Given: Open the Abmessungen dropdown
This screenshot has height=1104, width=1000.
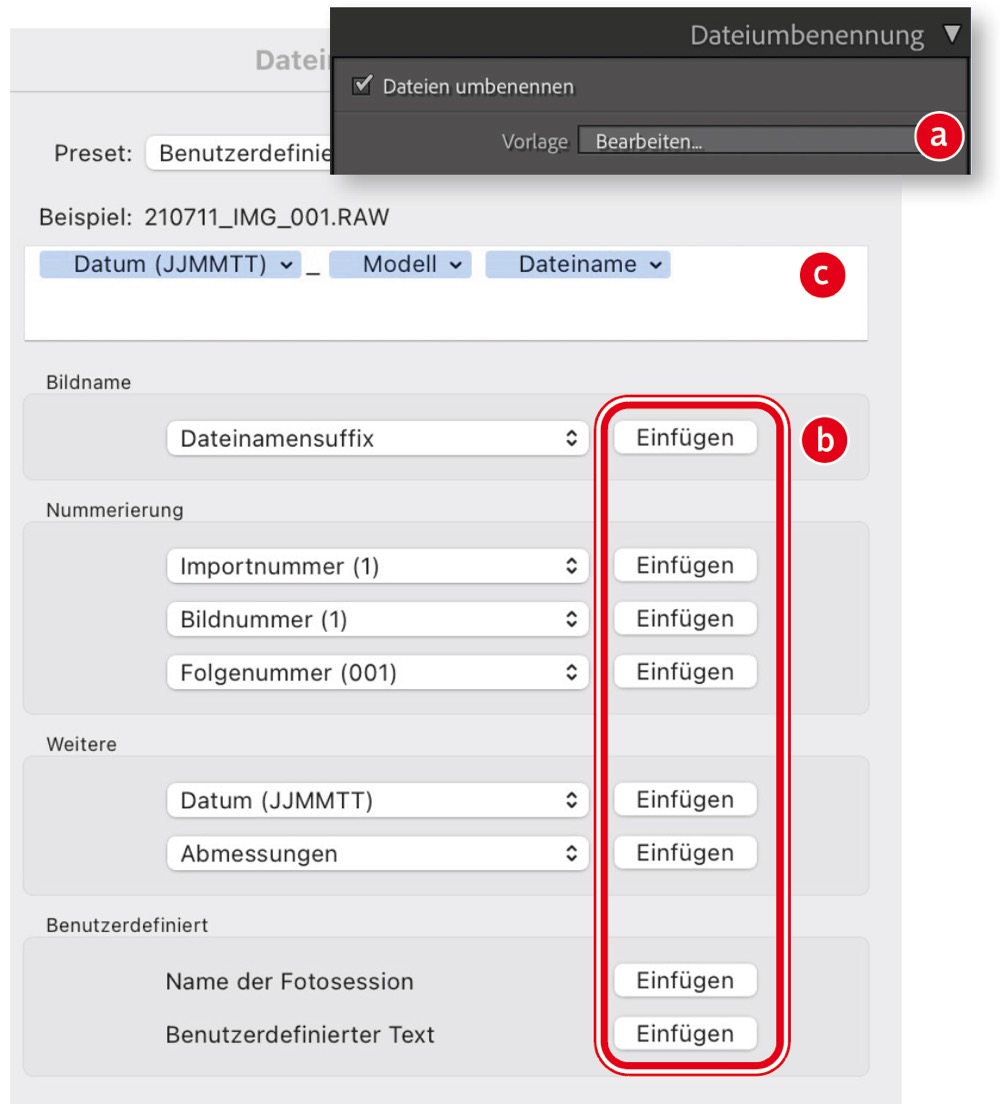Looking at the screenshot, I should click(x=377, y=854).
